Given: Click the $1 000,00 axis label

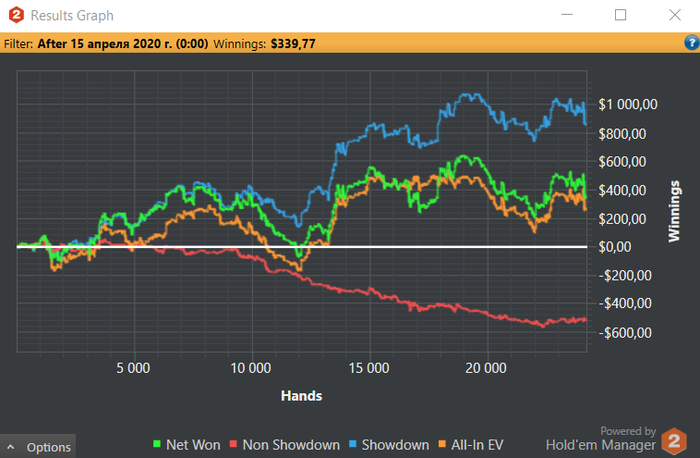Looking at the screenshot, I should click(x=628, y=104).
